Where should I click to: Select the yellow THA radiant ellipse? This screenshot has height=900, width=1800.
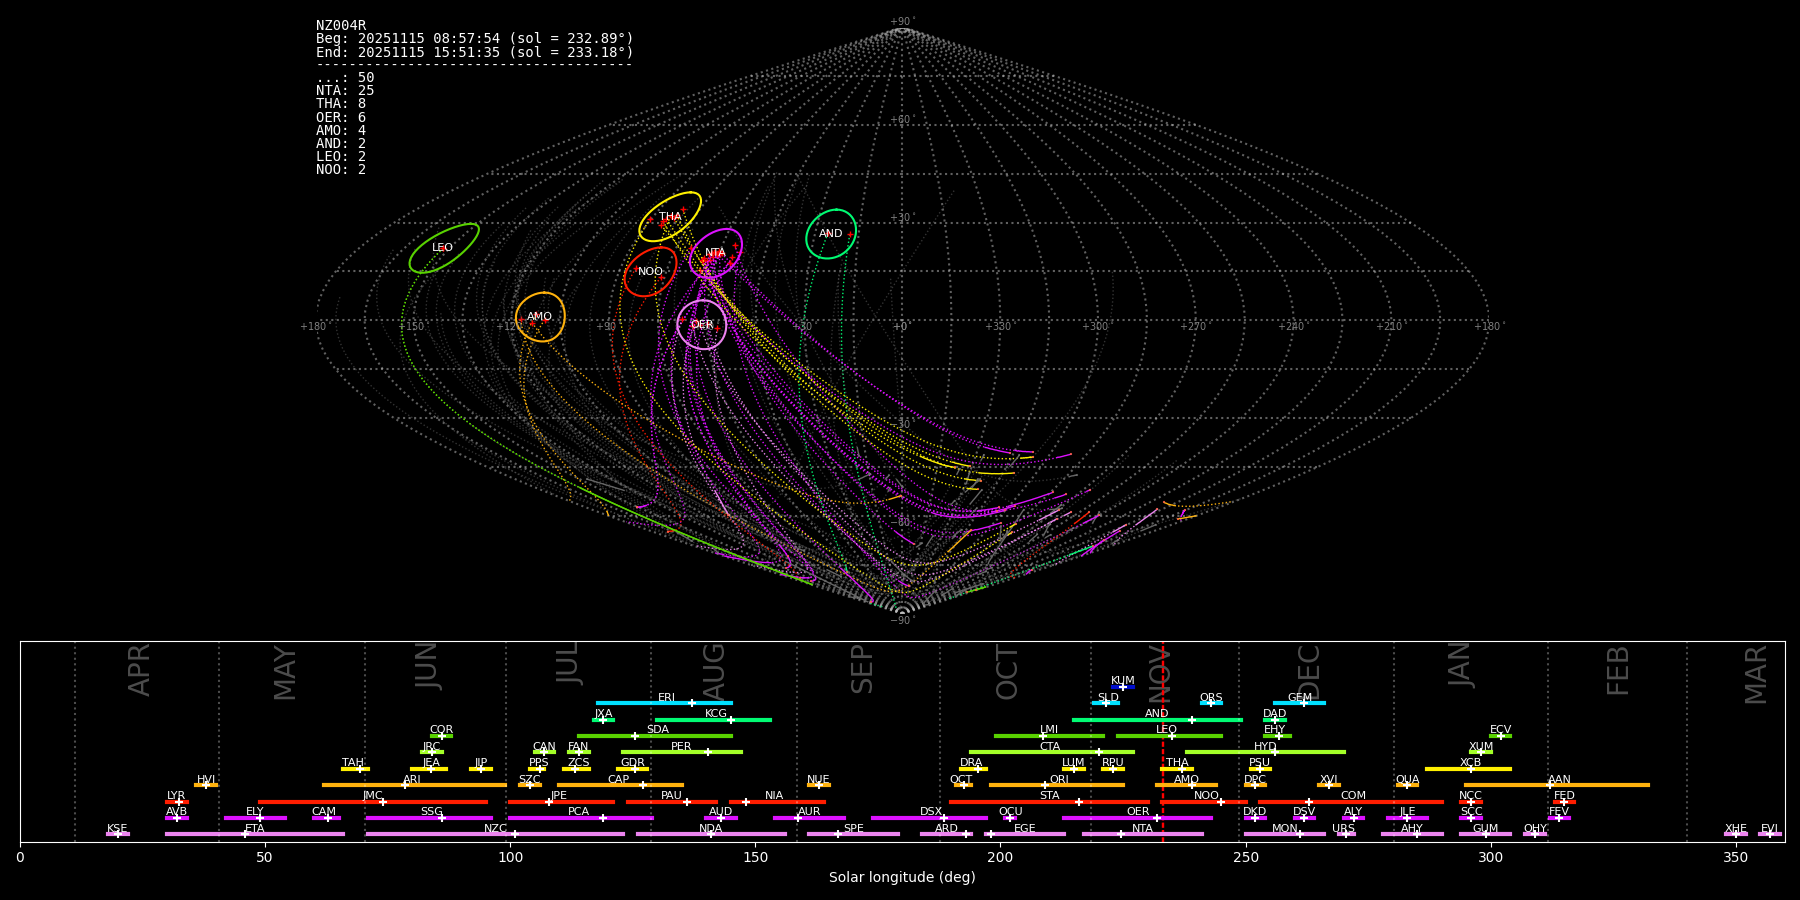(x=670, y=217)
